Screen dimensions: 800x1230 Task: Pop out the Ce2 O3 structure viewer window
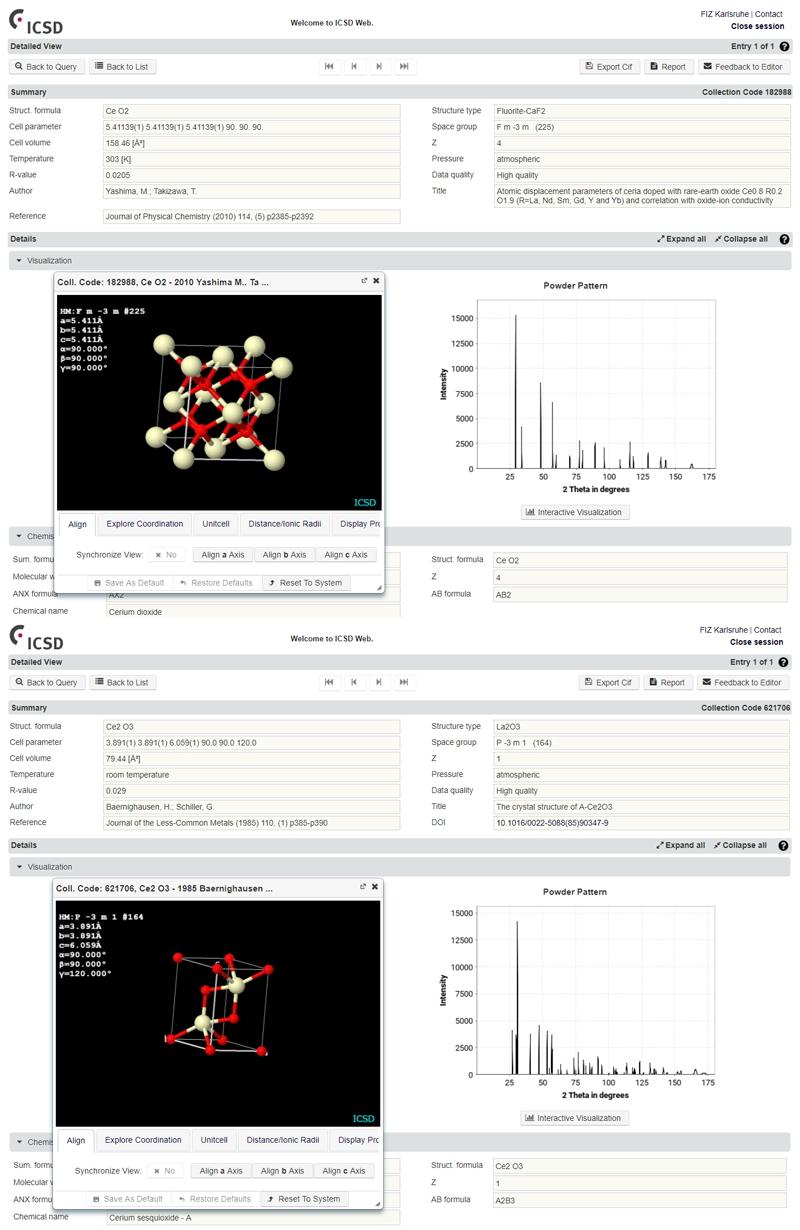(363, 886)
